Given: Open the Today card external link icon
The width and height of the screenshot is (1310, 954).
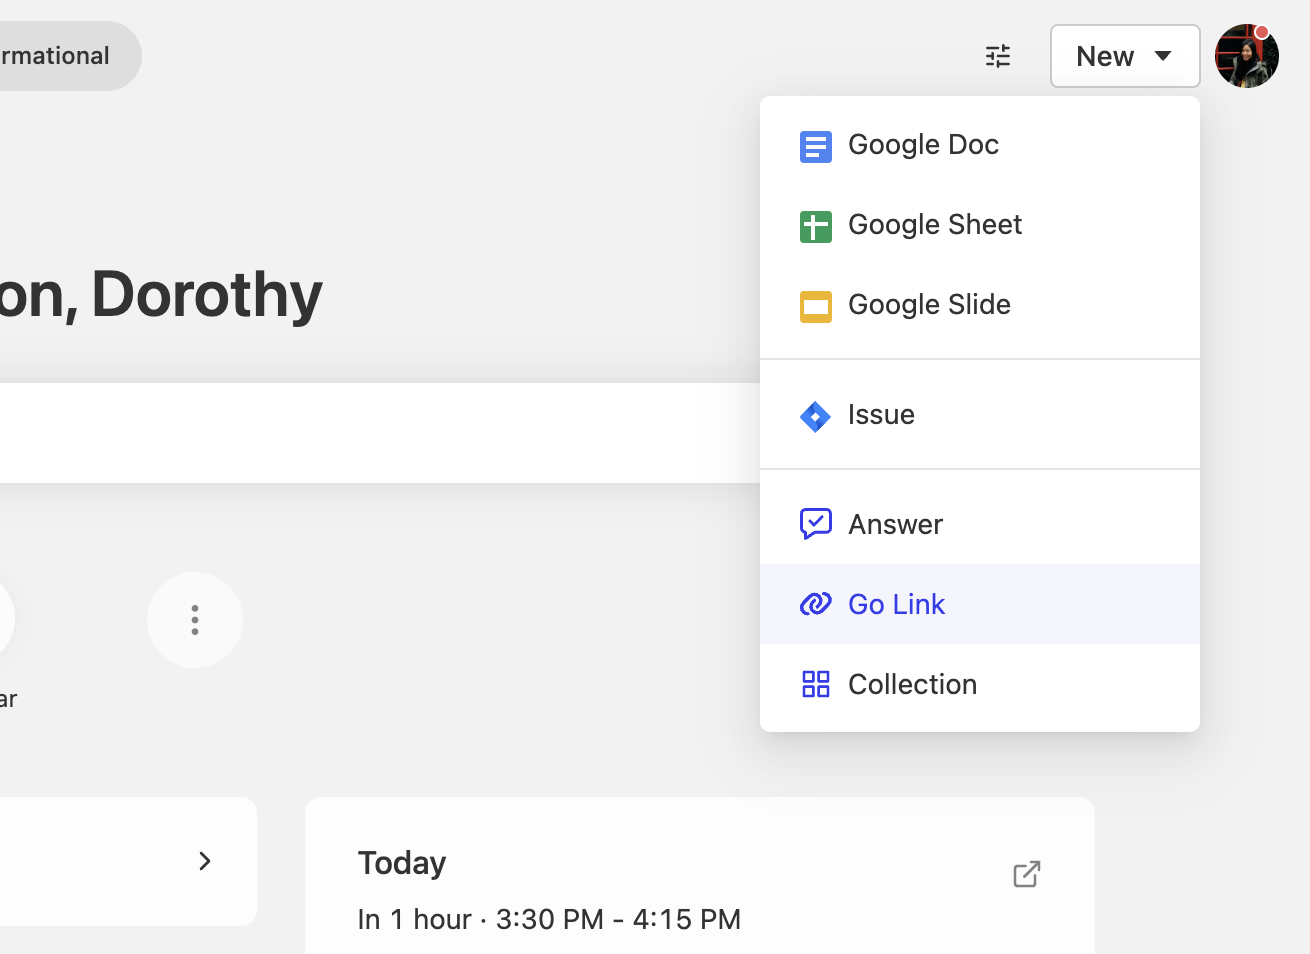Looking at the screenshot, I should tap(1026, 874).
